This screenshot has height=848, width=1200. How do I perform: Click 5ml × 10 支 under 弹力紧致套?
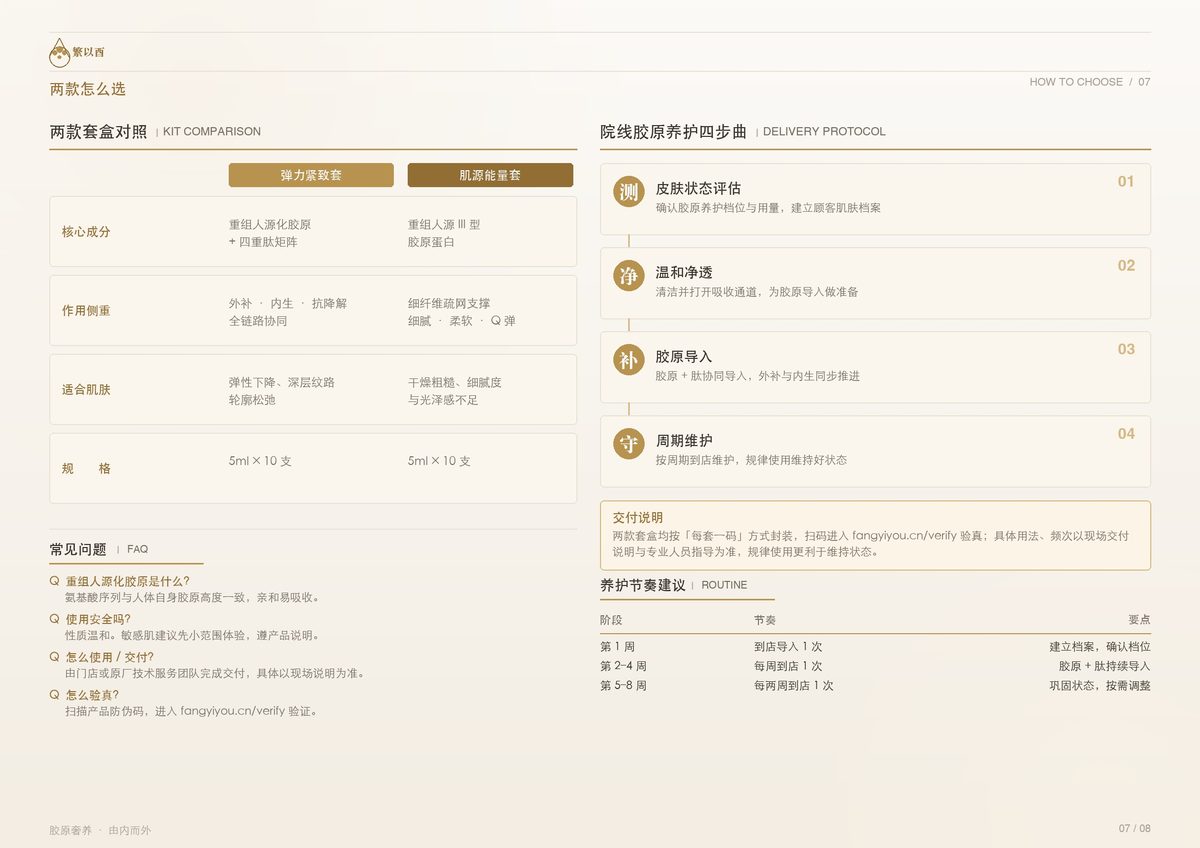(260, 461)
